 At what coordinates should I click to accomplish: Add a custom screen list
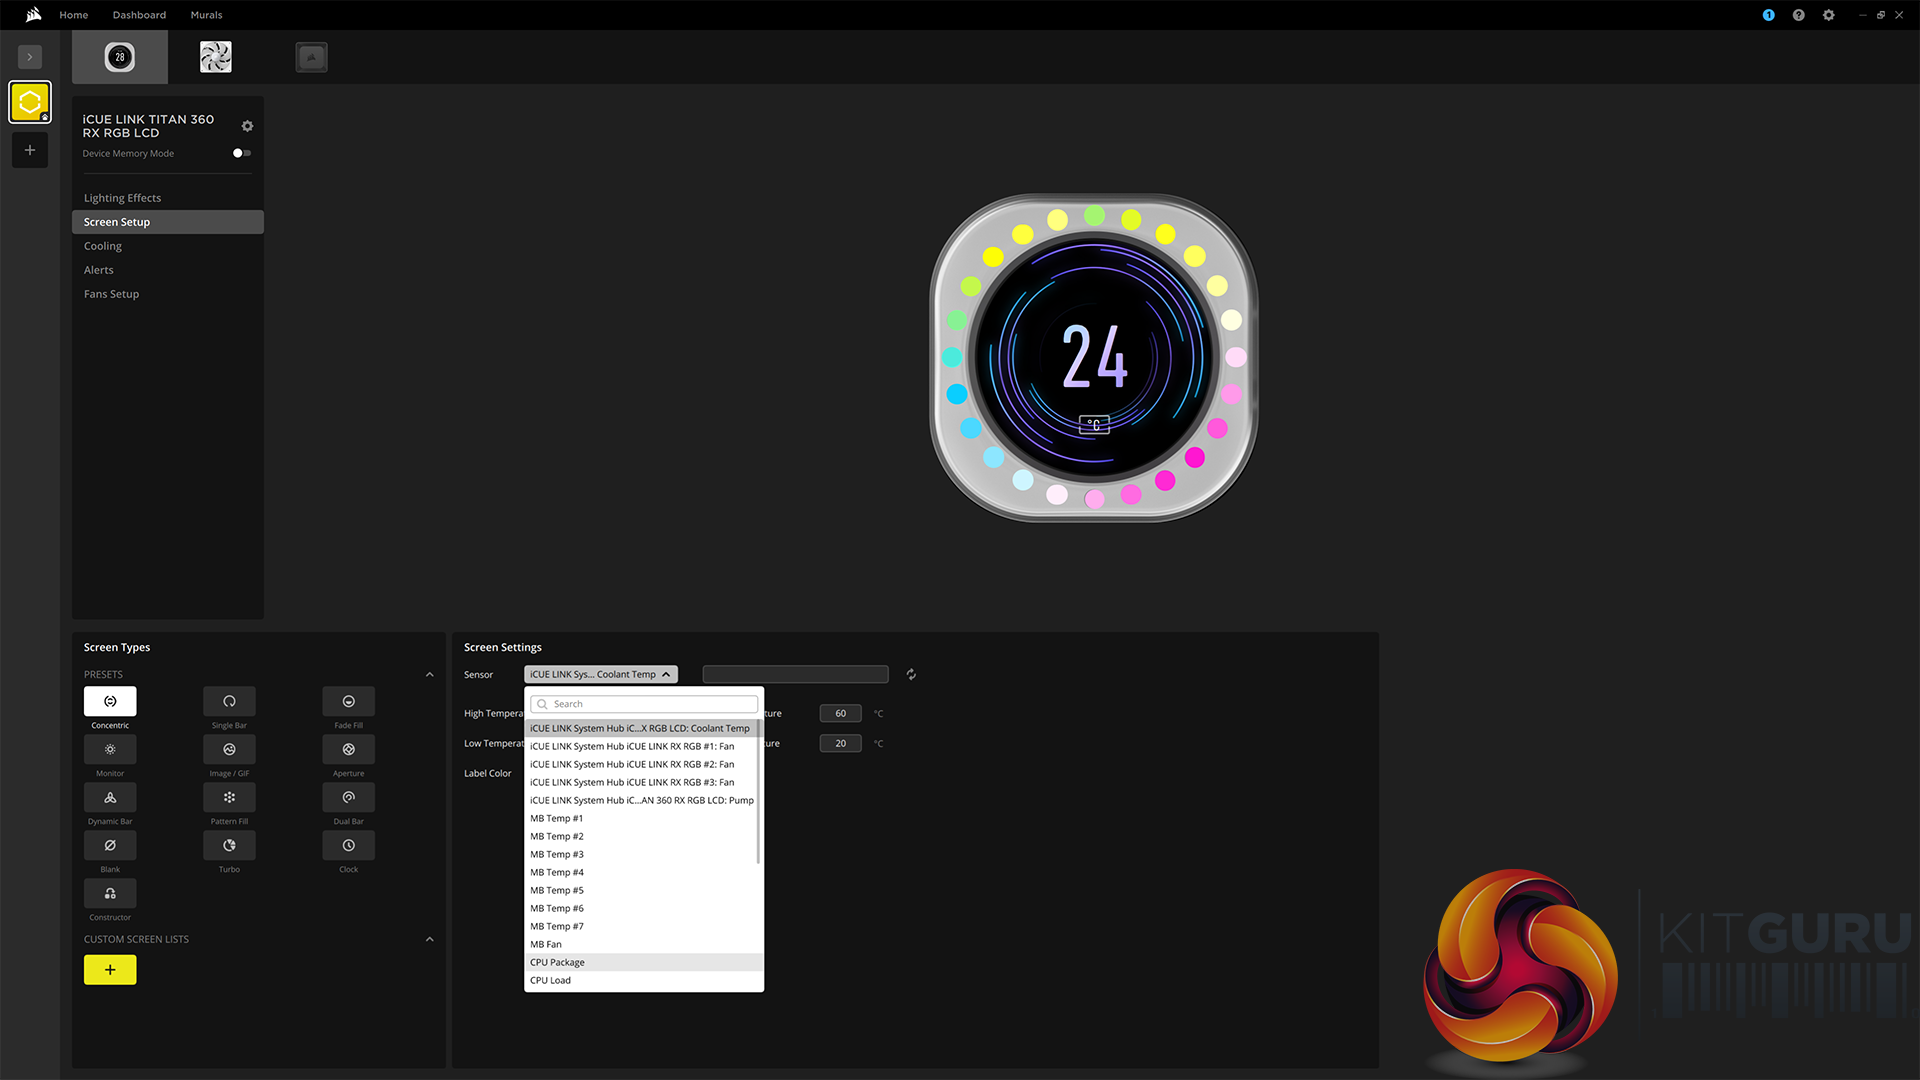tap(110, 970)
